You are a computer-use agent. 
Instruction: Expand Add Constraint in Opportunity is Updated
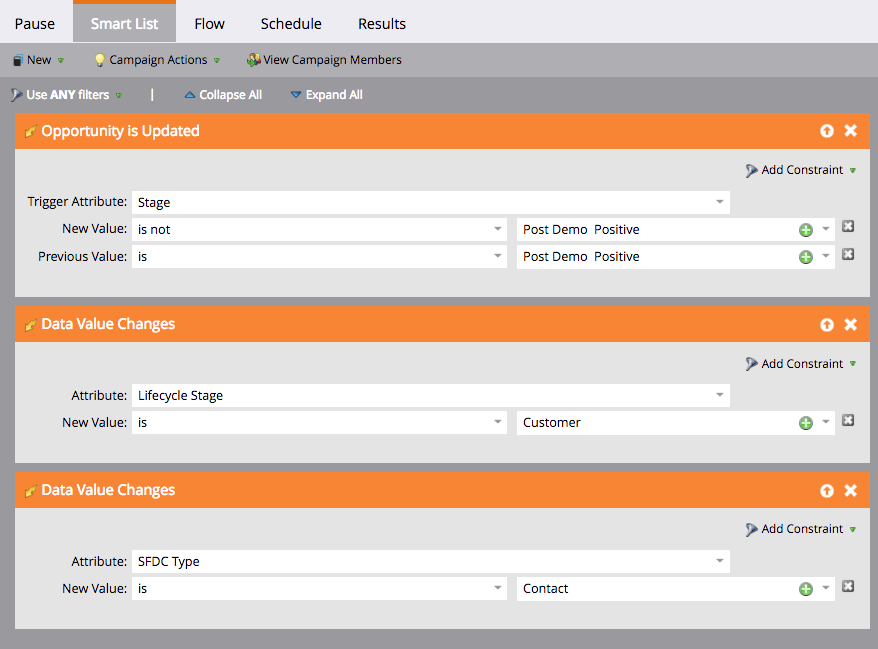tap(801, 170)
